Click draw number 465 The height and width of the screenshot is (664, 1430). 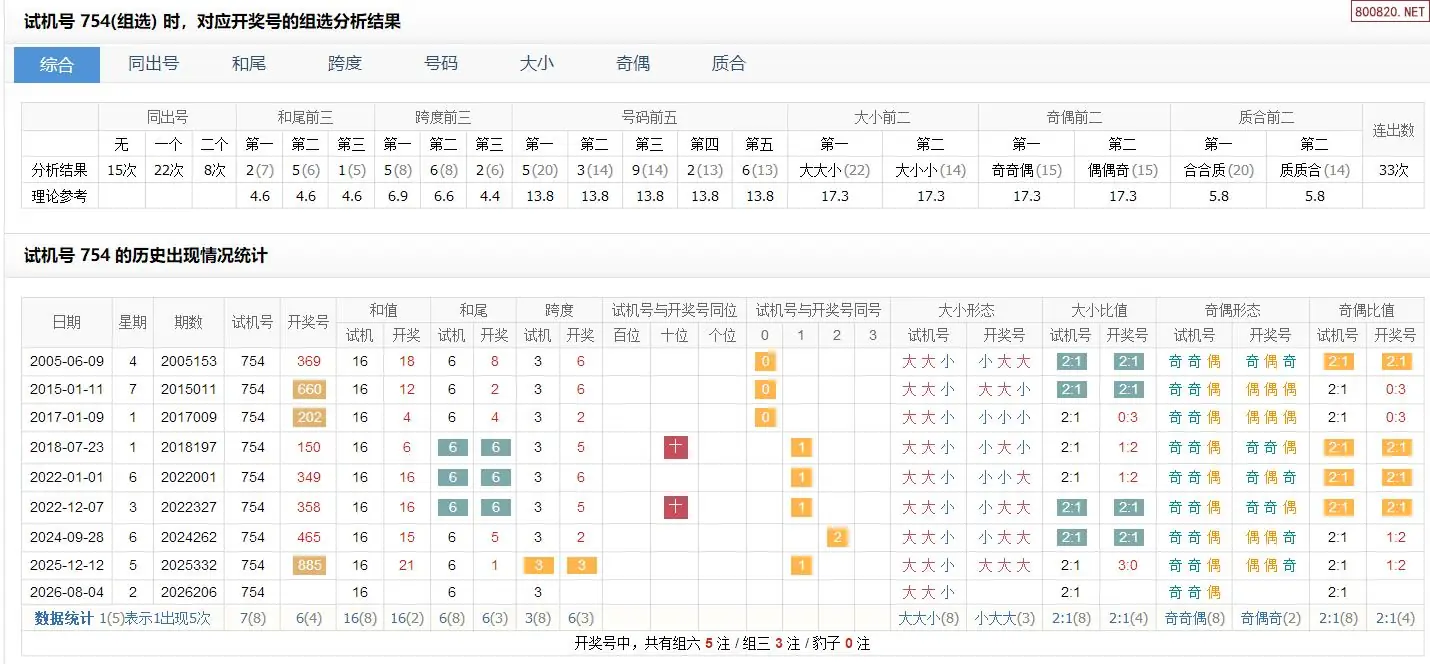[x=309, y=537]
